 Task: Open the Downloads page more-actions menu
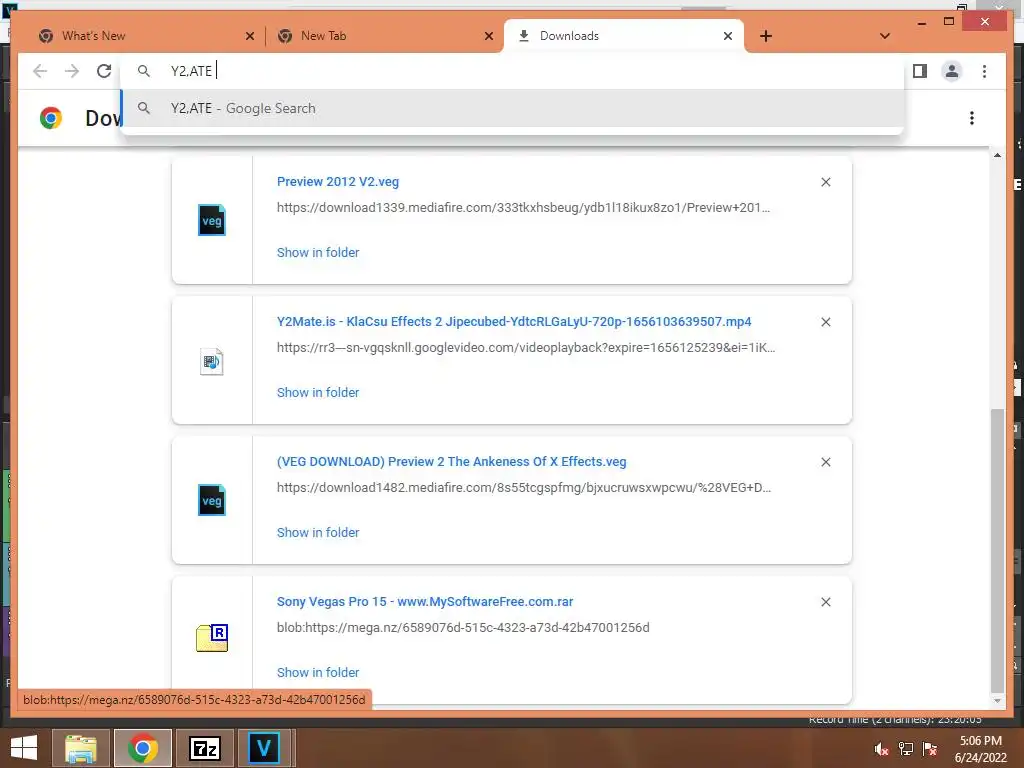click(x=972, y=118)
